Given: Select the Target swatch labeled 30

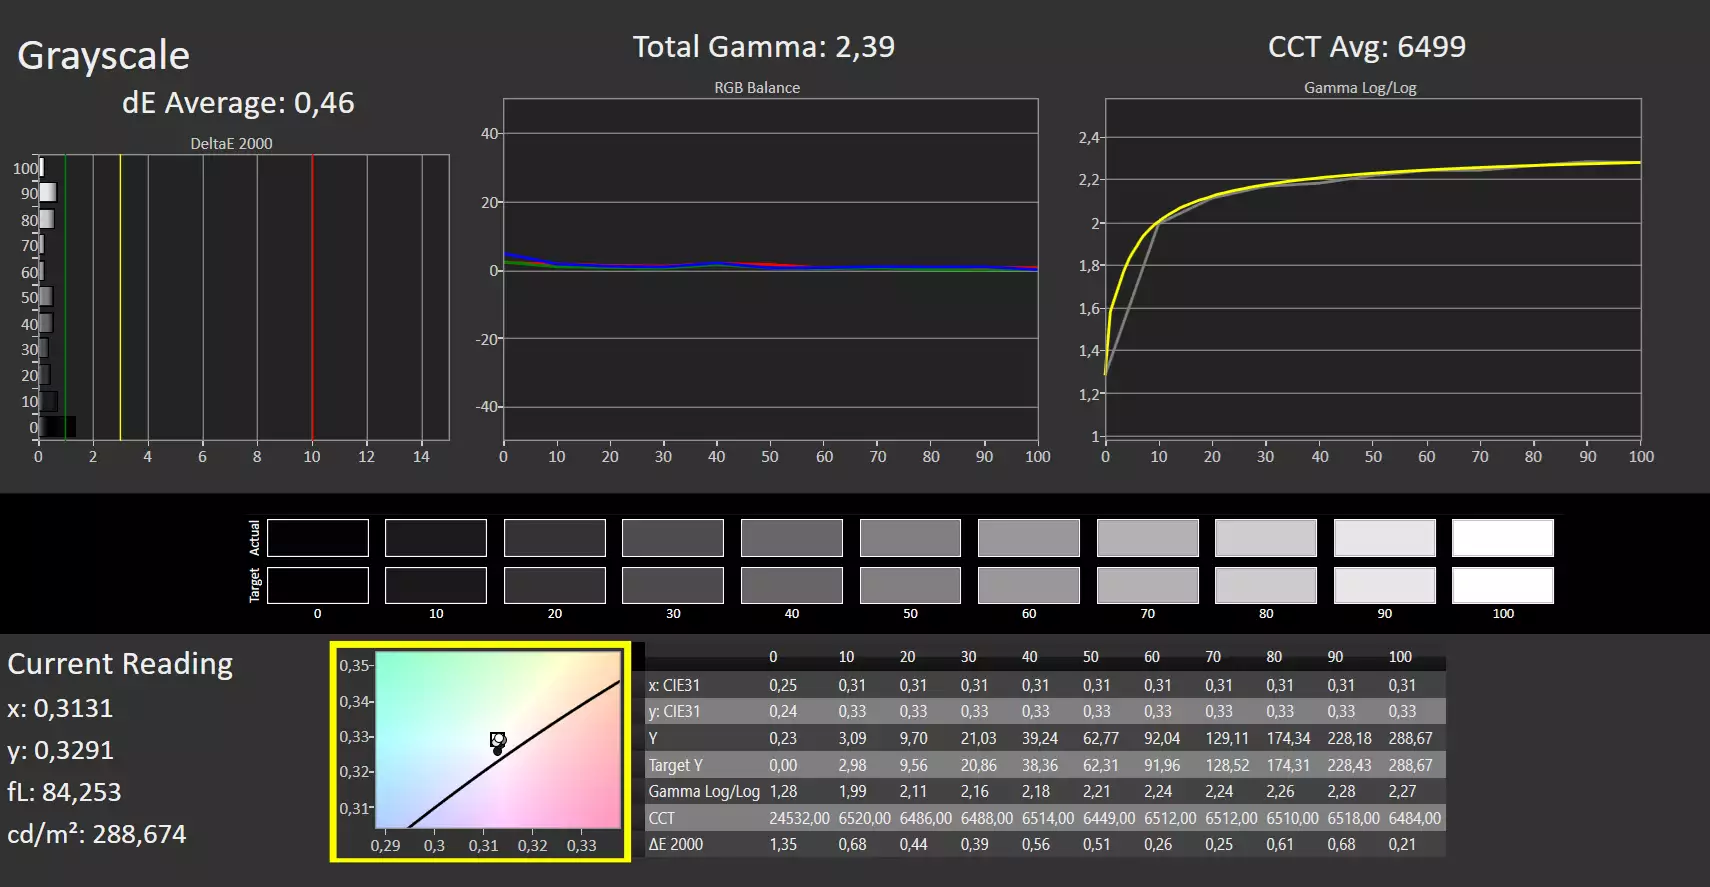Looking at the screenshot, I should click(673, 585).
